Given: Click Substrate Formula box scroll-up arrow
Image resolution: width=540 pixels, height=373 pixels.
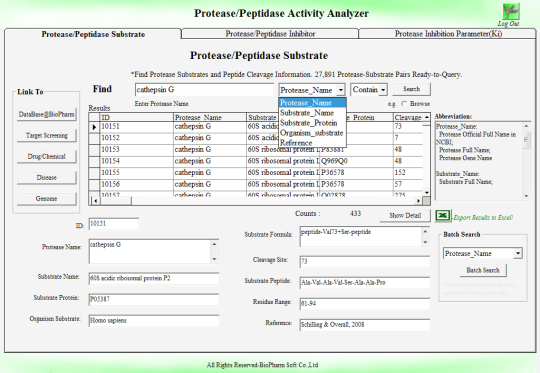Looking at the screenshot, I should 425,231.
